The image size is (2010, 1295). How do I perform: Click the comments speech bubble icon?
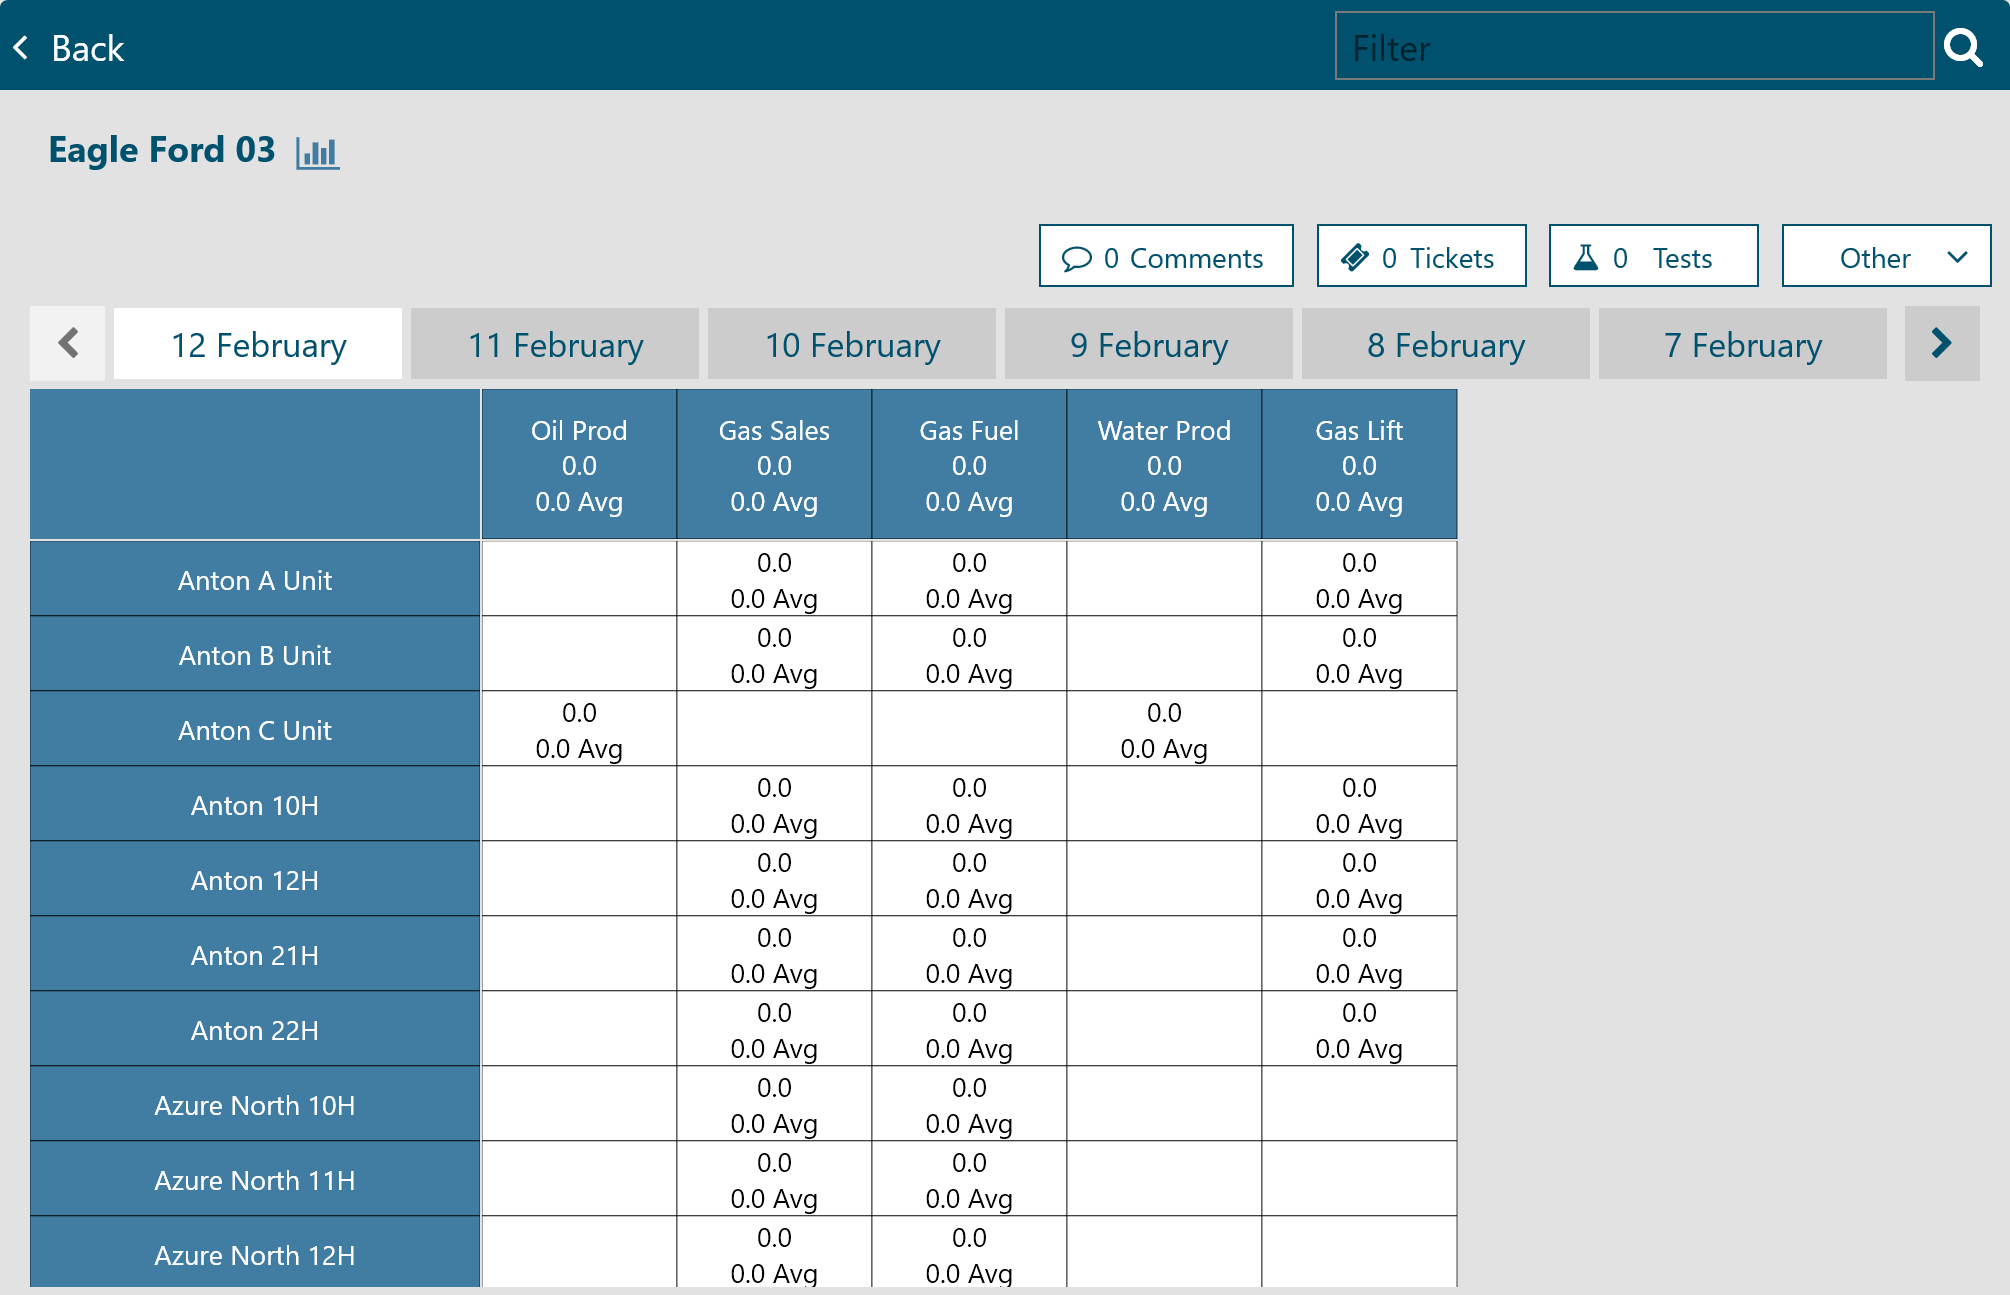1076,258
